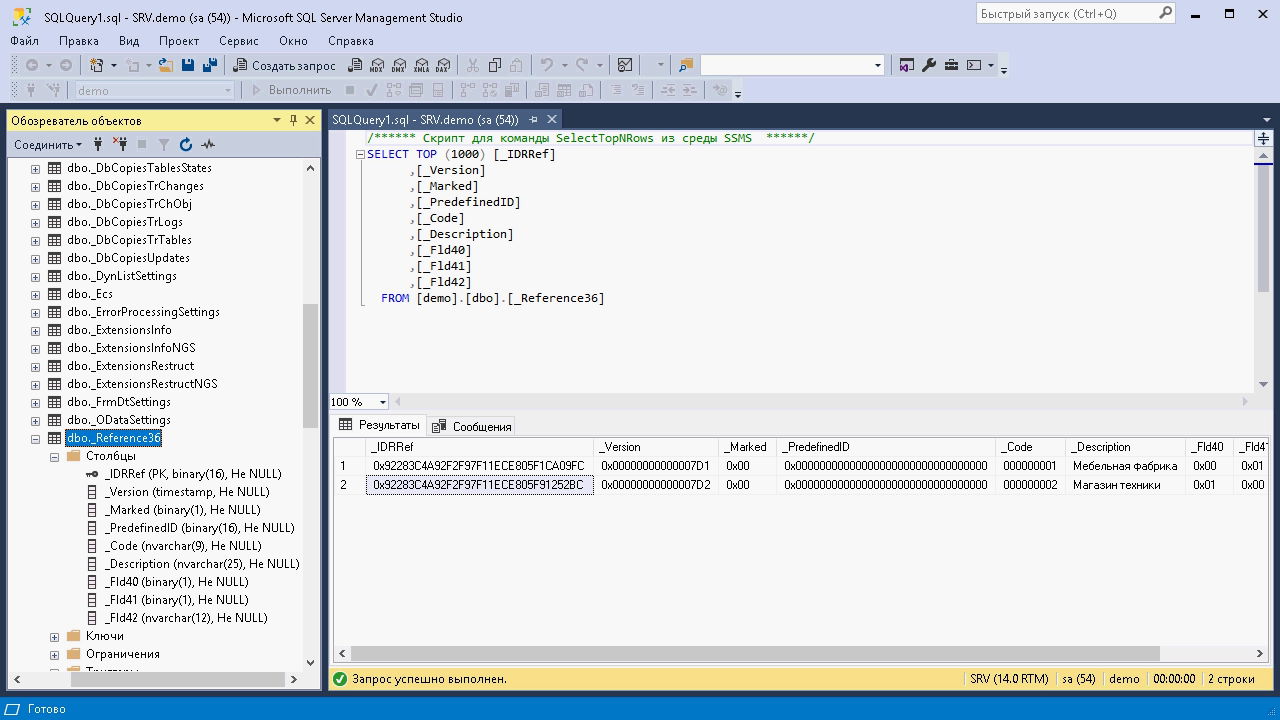Viewport: 1280px width, 720px height.
Task: Save the current query with disk icon
Action: (x=187, y=65)
